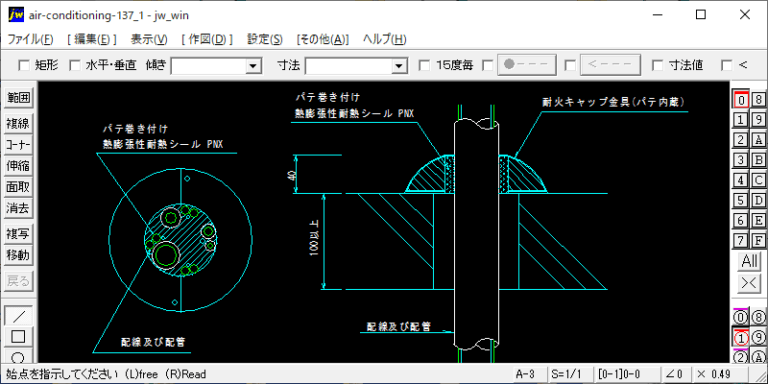Screen dimensions: 768x384
Task: Click the <--- arrow button
Action: click(x=610, y=65)
